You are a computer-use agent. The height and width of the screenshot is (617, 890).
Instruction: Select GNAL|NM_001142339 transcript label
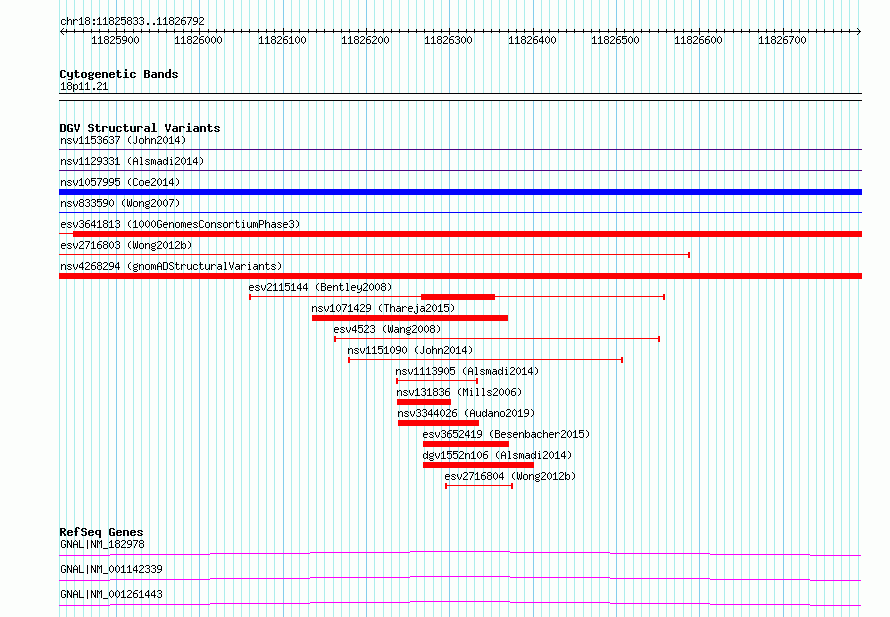tap(111, 569)
